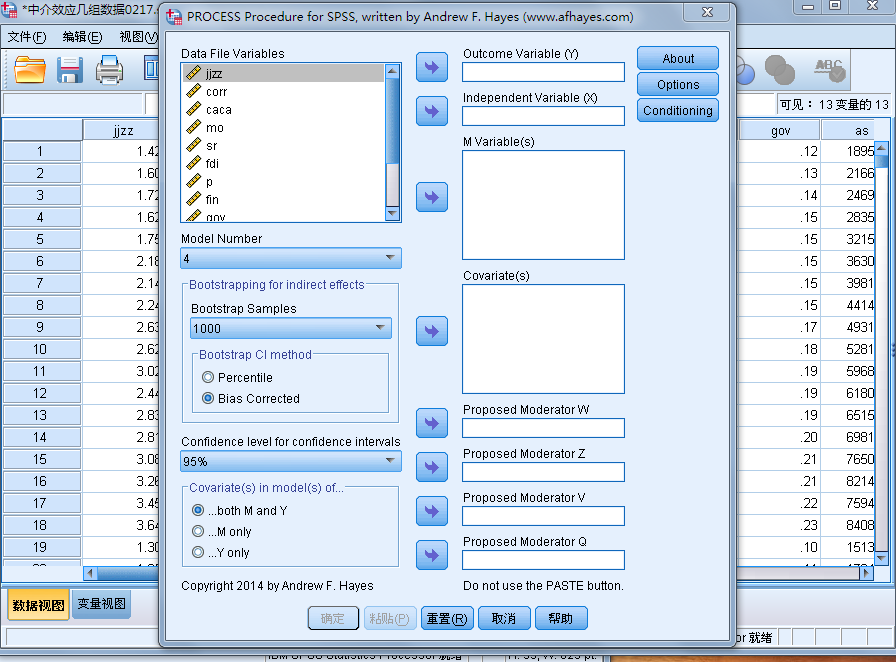Click gray circles icon in SPSS toolbar

coord(779,70)
